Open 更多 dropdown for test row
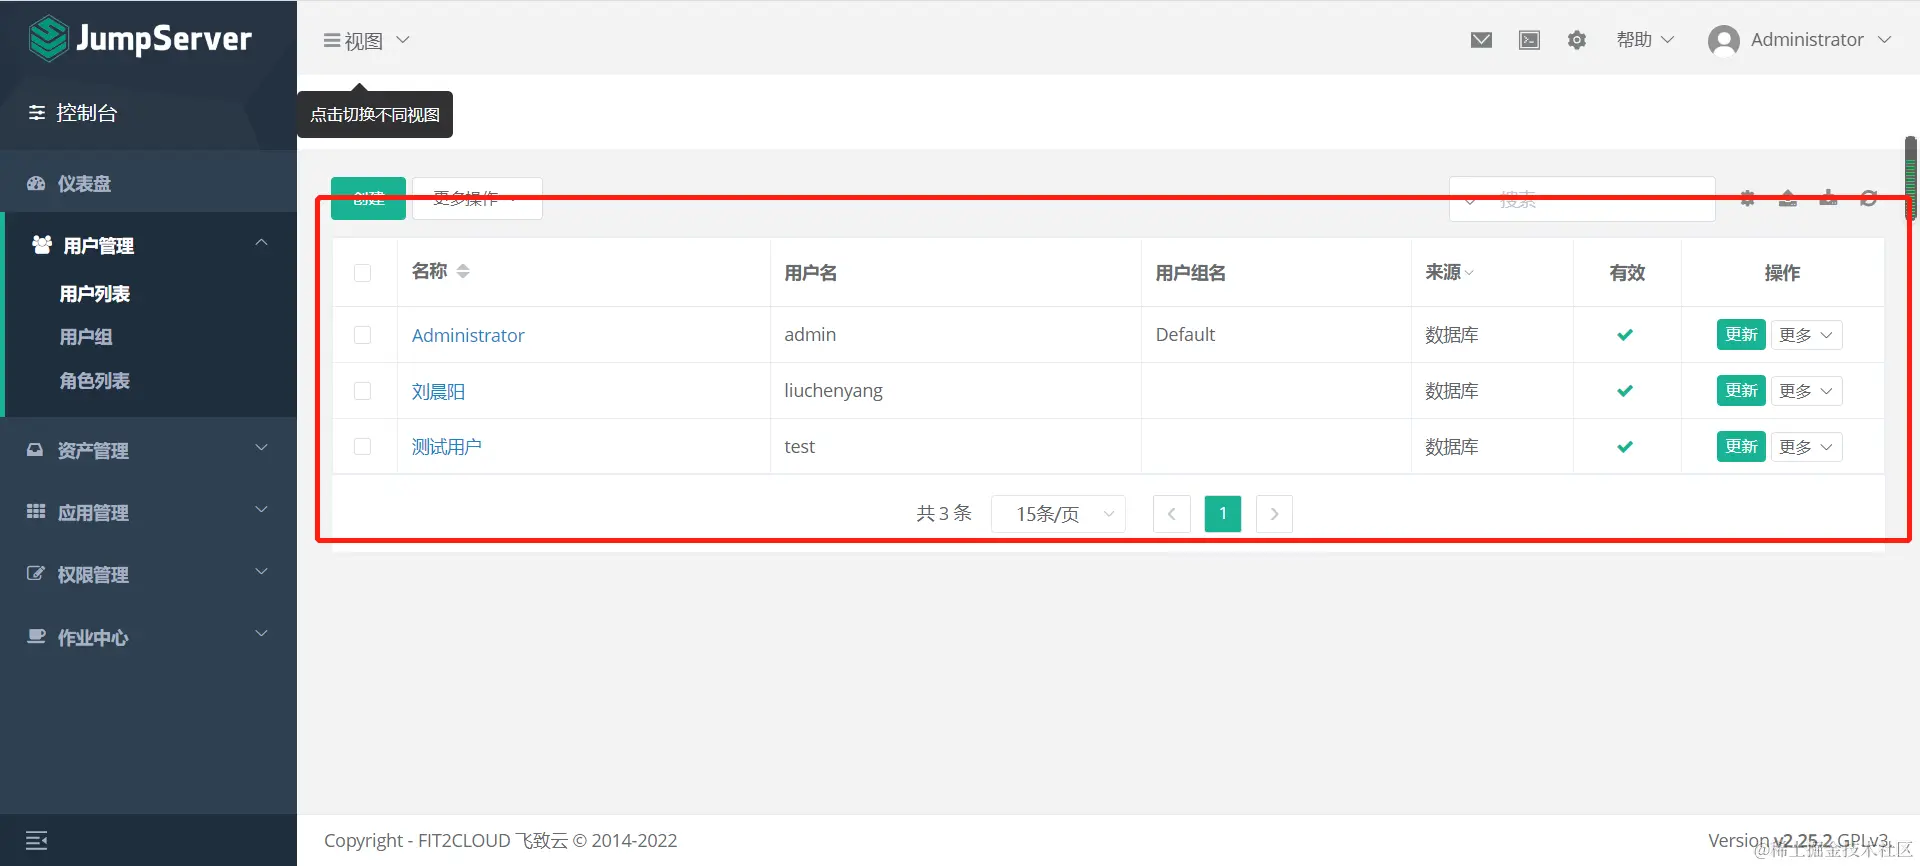This screenshot has height=866, width=1920. pyautogui.click(x=1806, y=447)
